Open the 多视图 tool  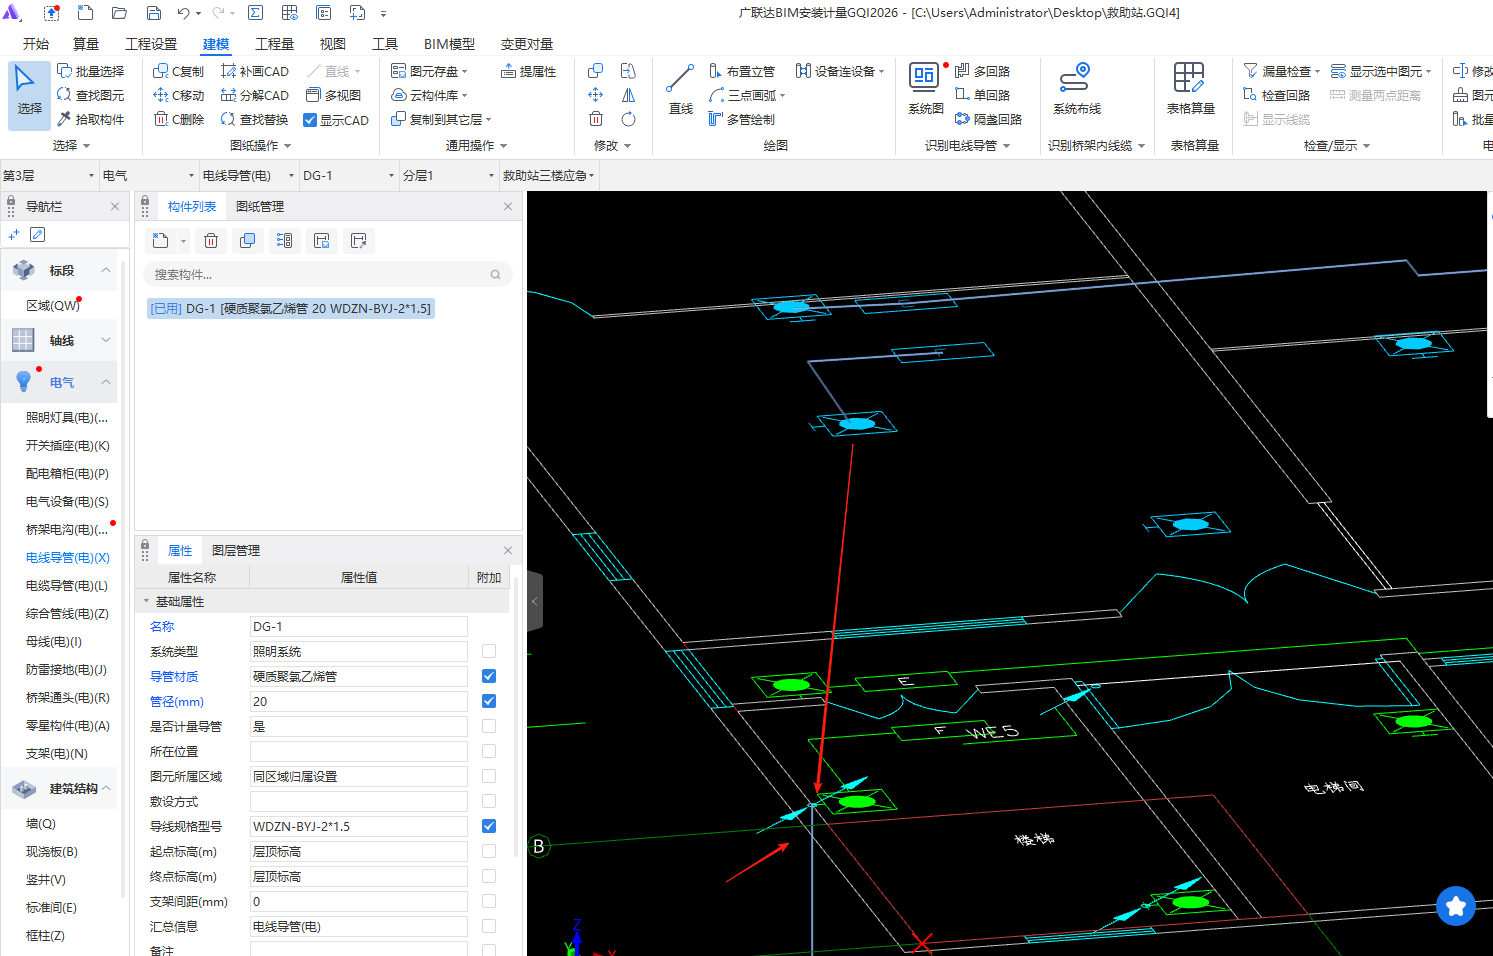[x=334, y=95]
